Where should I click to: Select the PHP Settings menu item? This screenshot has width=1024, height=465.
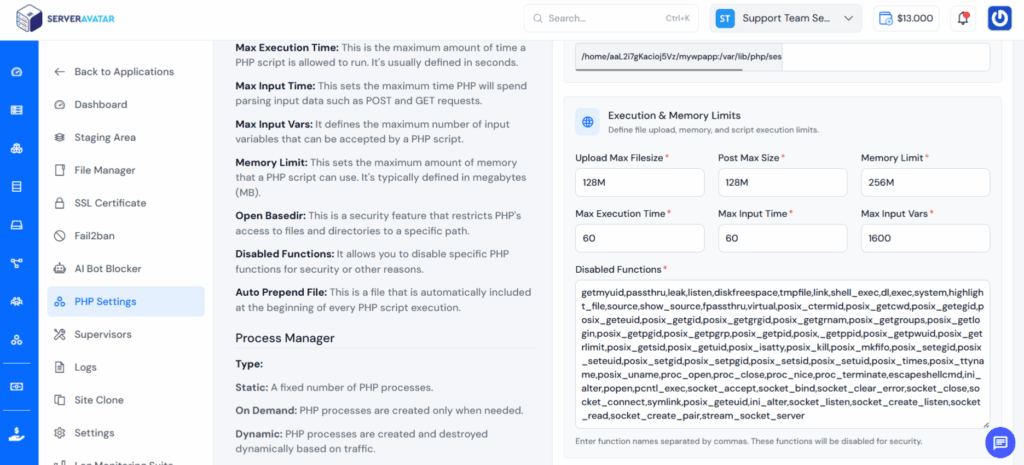tap(126, 302)
